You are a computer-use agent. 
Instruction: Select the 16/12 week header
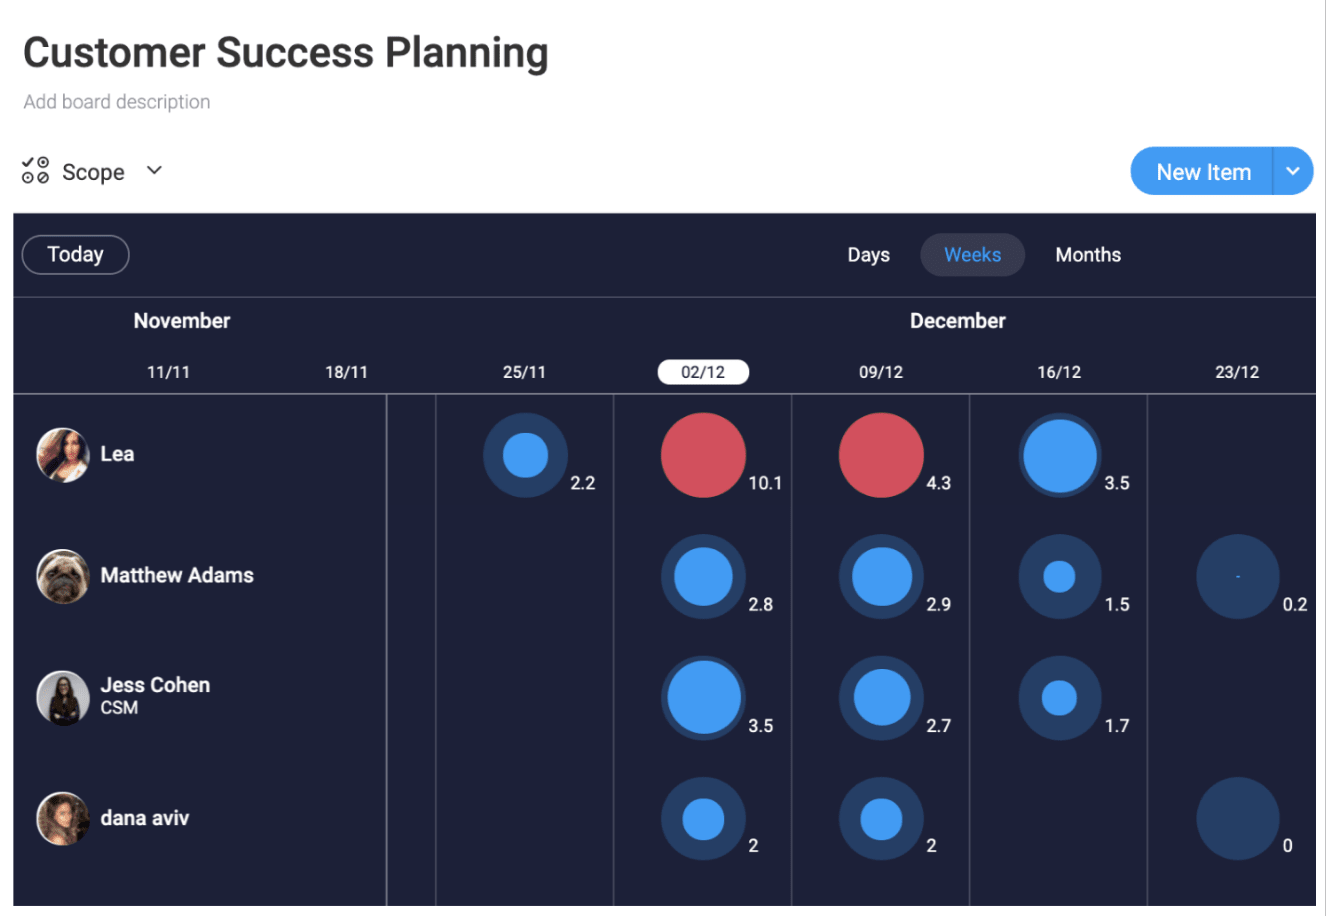[1059, 372]
